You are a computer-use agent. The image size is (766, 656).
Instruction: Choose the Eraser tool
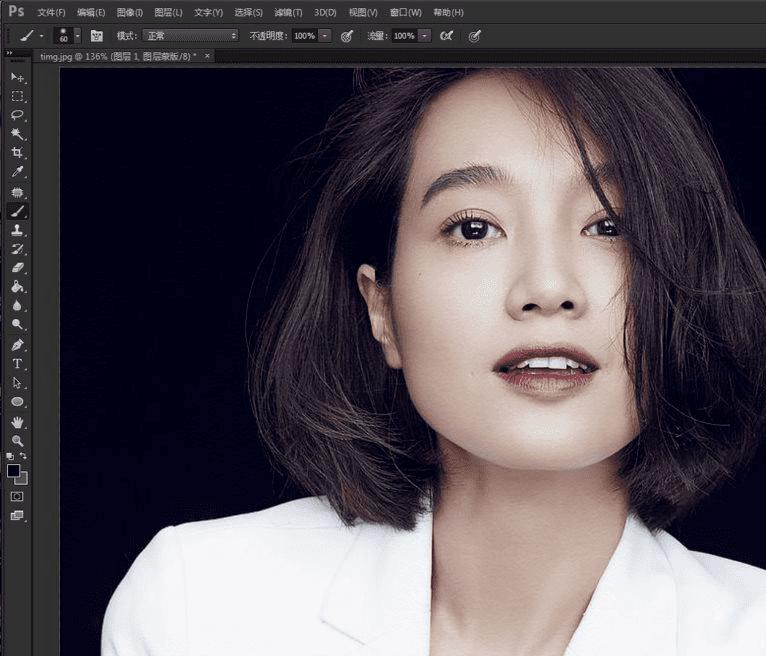[17, 268]
